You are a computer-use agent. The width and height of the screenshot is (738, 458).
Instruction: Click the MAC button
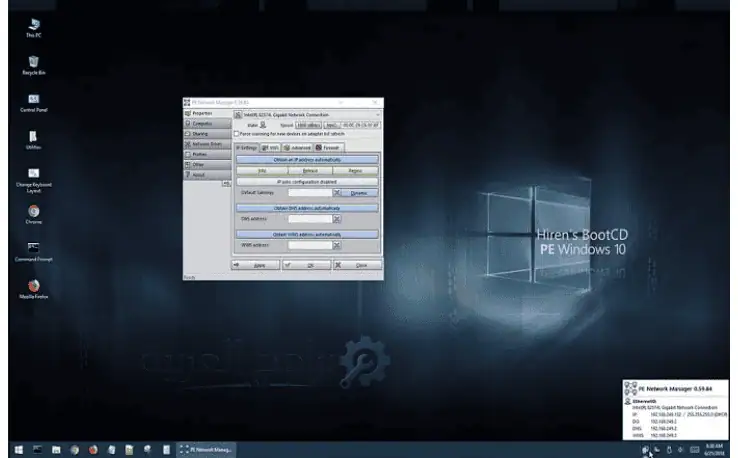332,125
